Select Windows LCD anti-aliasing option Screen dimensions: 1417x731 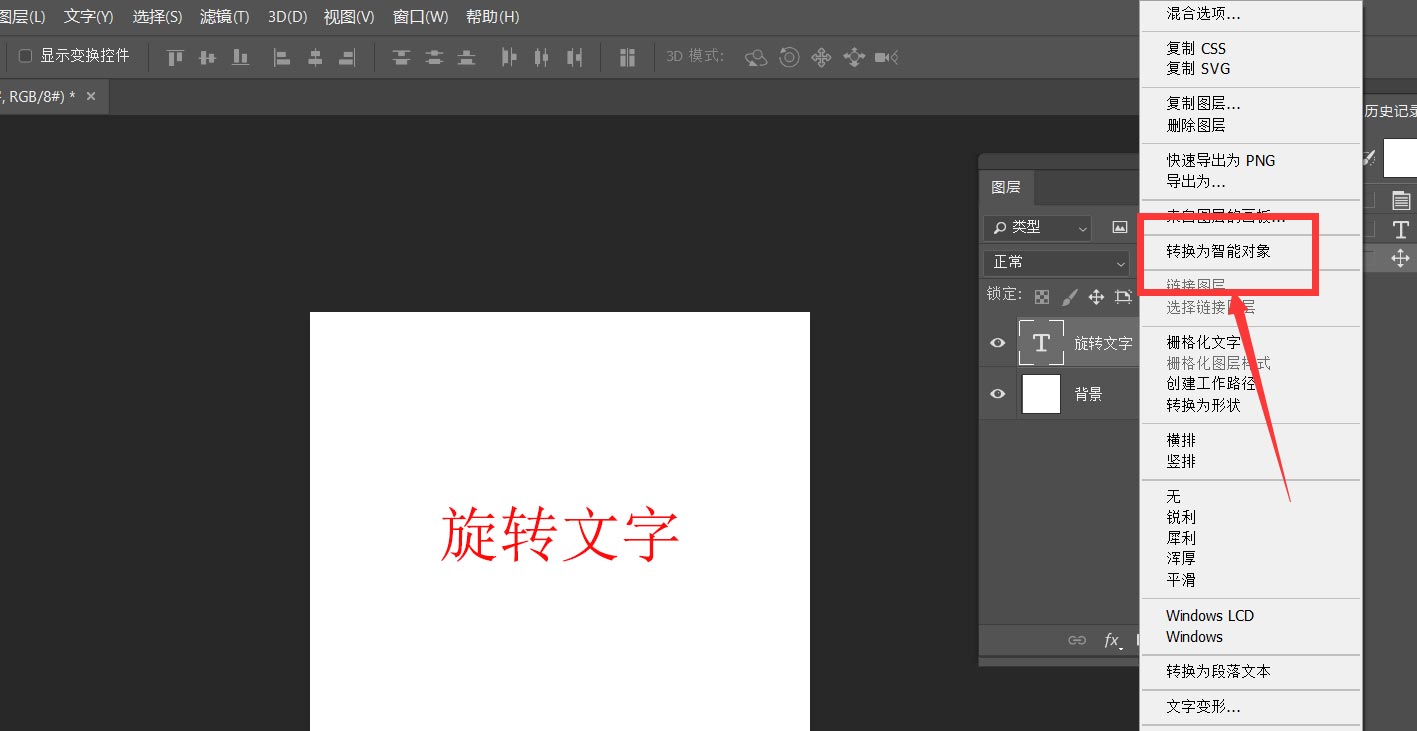(x=1209, y=615)
